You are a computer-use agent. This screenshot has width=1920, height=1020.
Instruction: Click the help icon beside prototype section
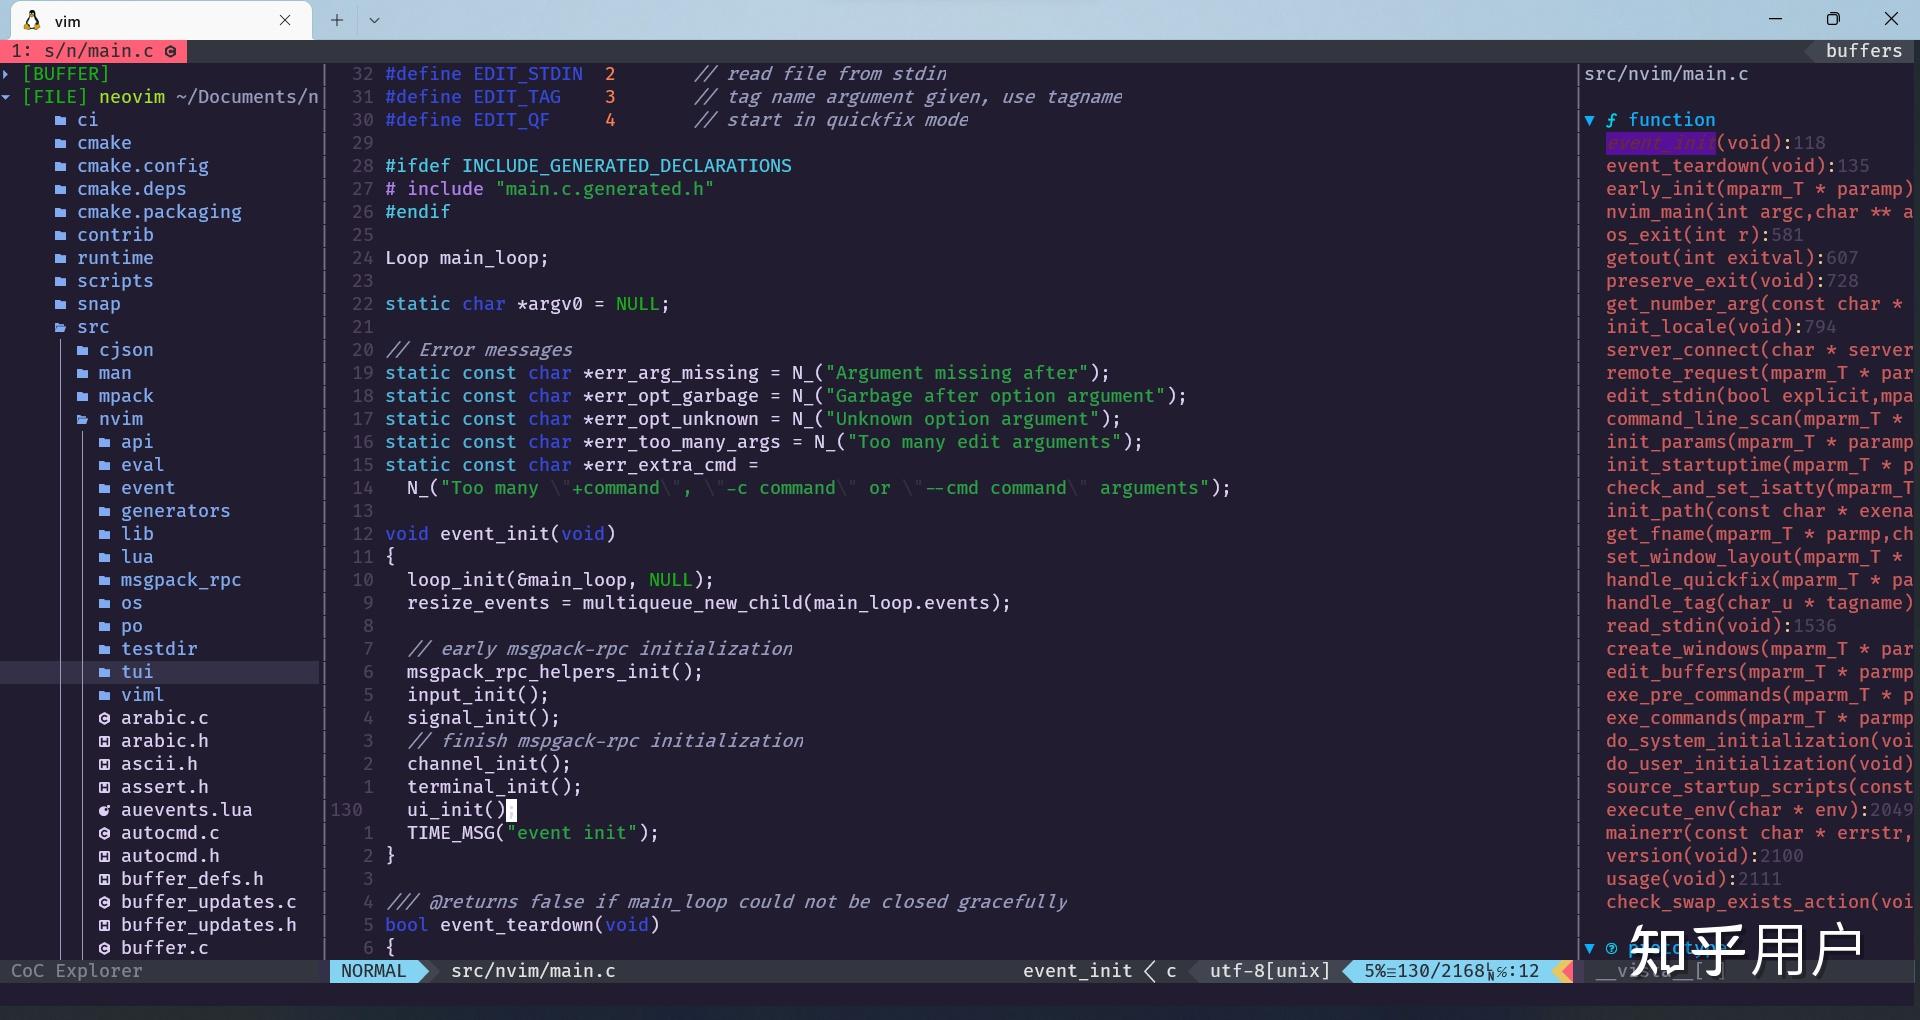(1613, 950)
